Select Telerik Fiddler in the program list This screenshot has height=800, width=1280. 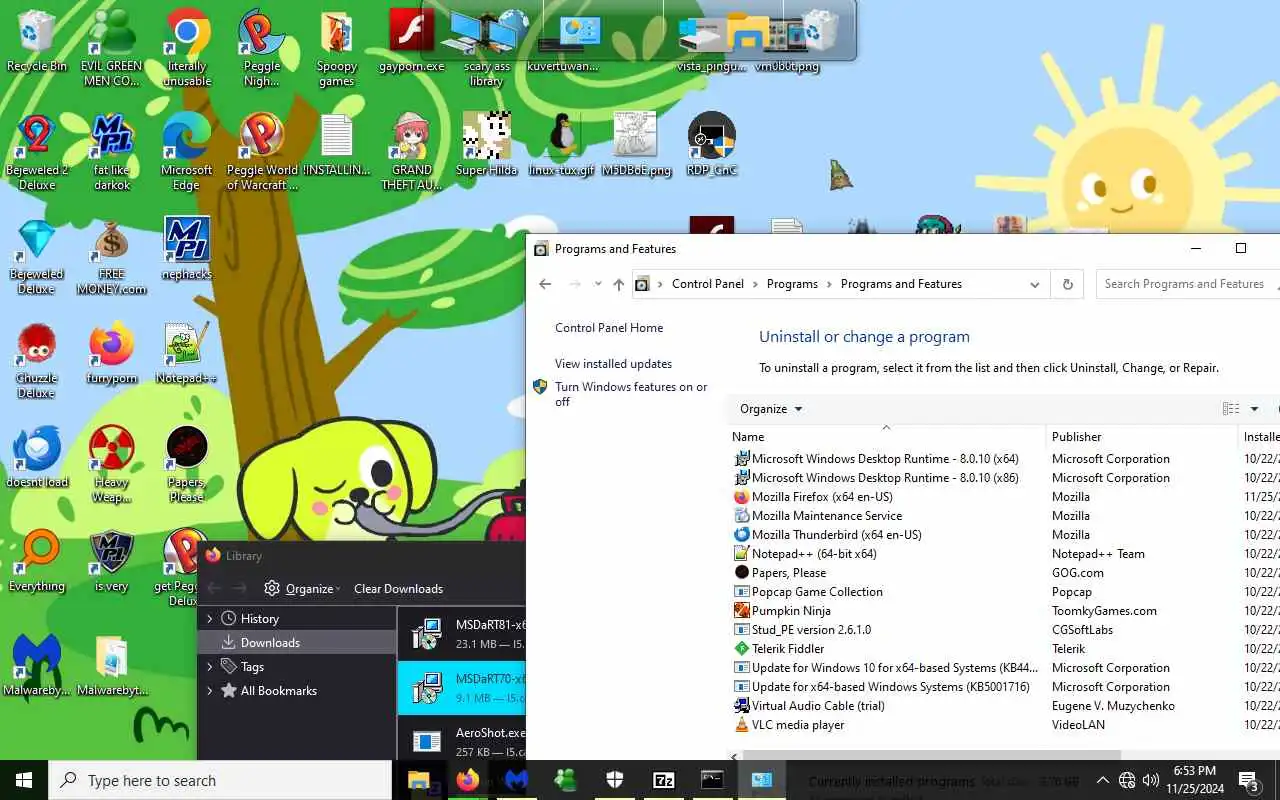click(1005, 649)
